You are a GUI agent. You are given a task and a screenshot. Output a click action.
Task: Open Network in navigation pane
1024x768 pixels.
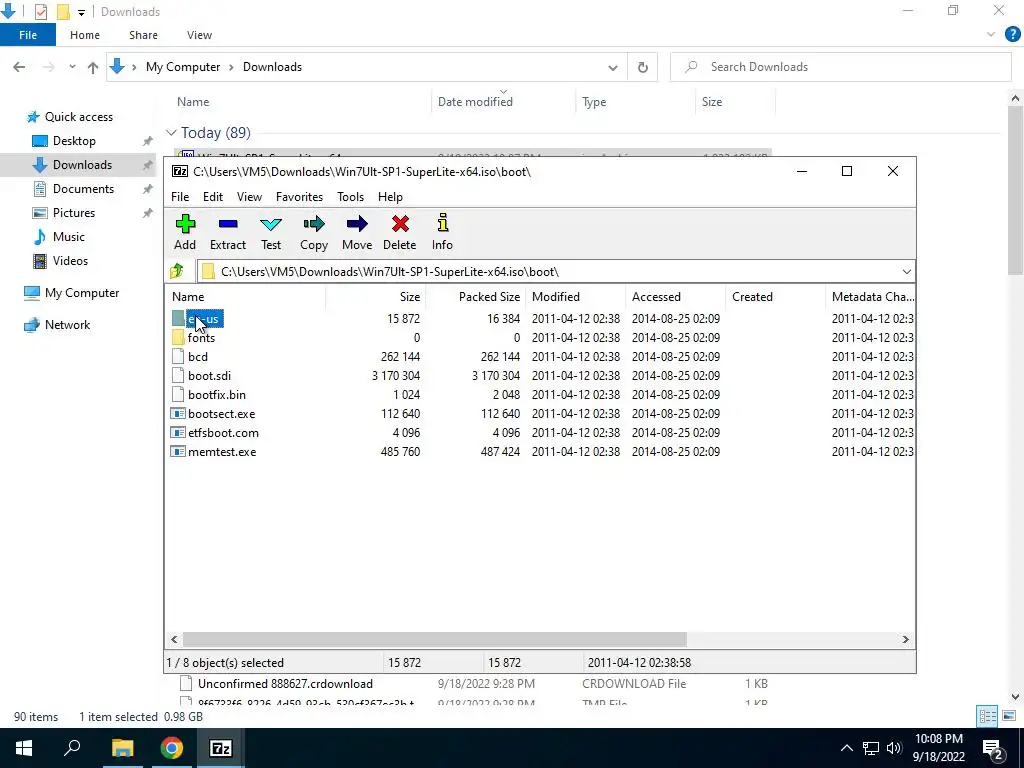click(67, 325)
